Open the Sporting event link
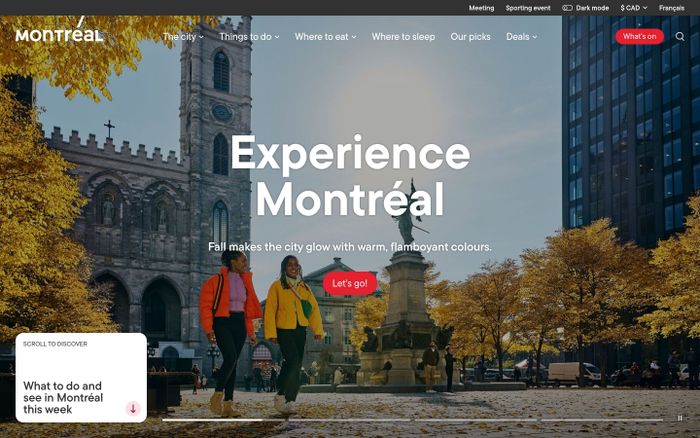The image size is (700, 438). (528, 8)
